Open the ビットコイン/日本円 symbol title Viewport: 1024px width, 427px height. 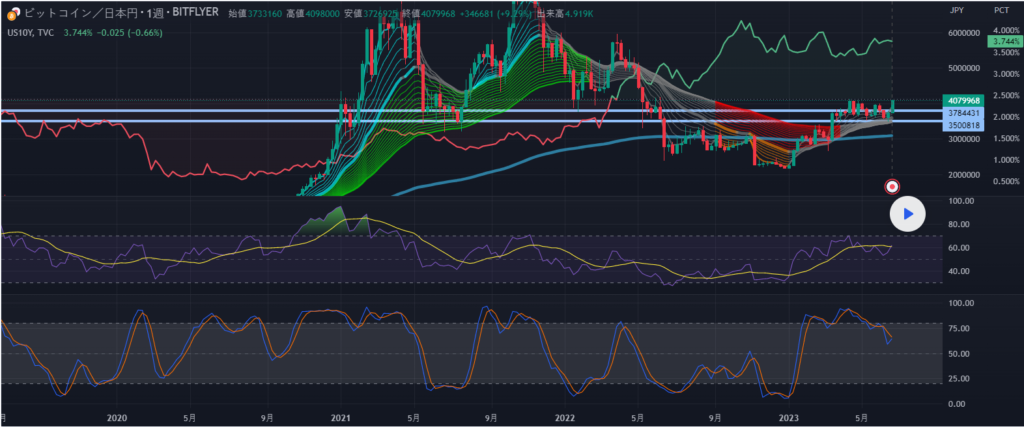tap(70, 15)
